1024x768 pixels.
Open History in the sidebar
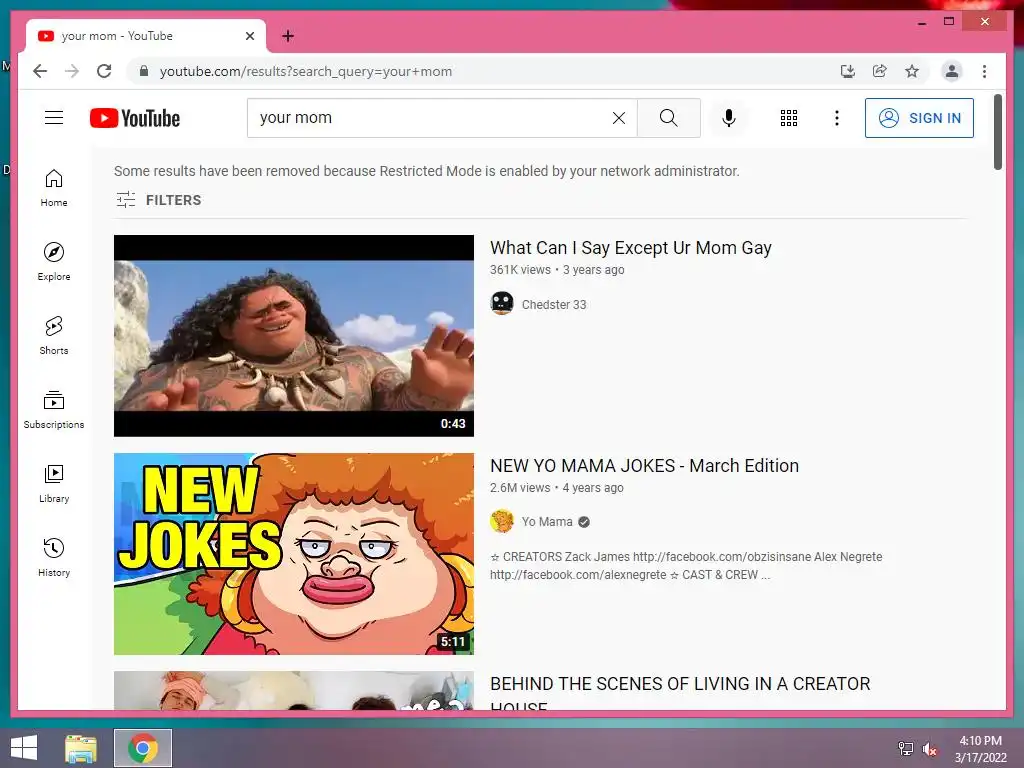pos(54,557)
